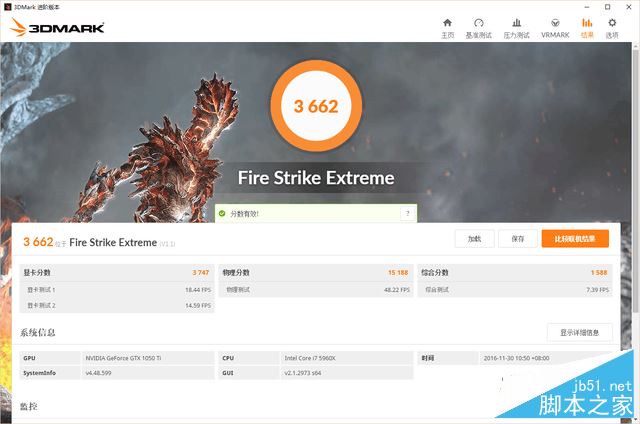
Task: Close the 3DMark window
Action: tap(629, 7)
